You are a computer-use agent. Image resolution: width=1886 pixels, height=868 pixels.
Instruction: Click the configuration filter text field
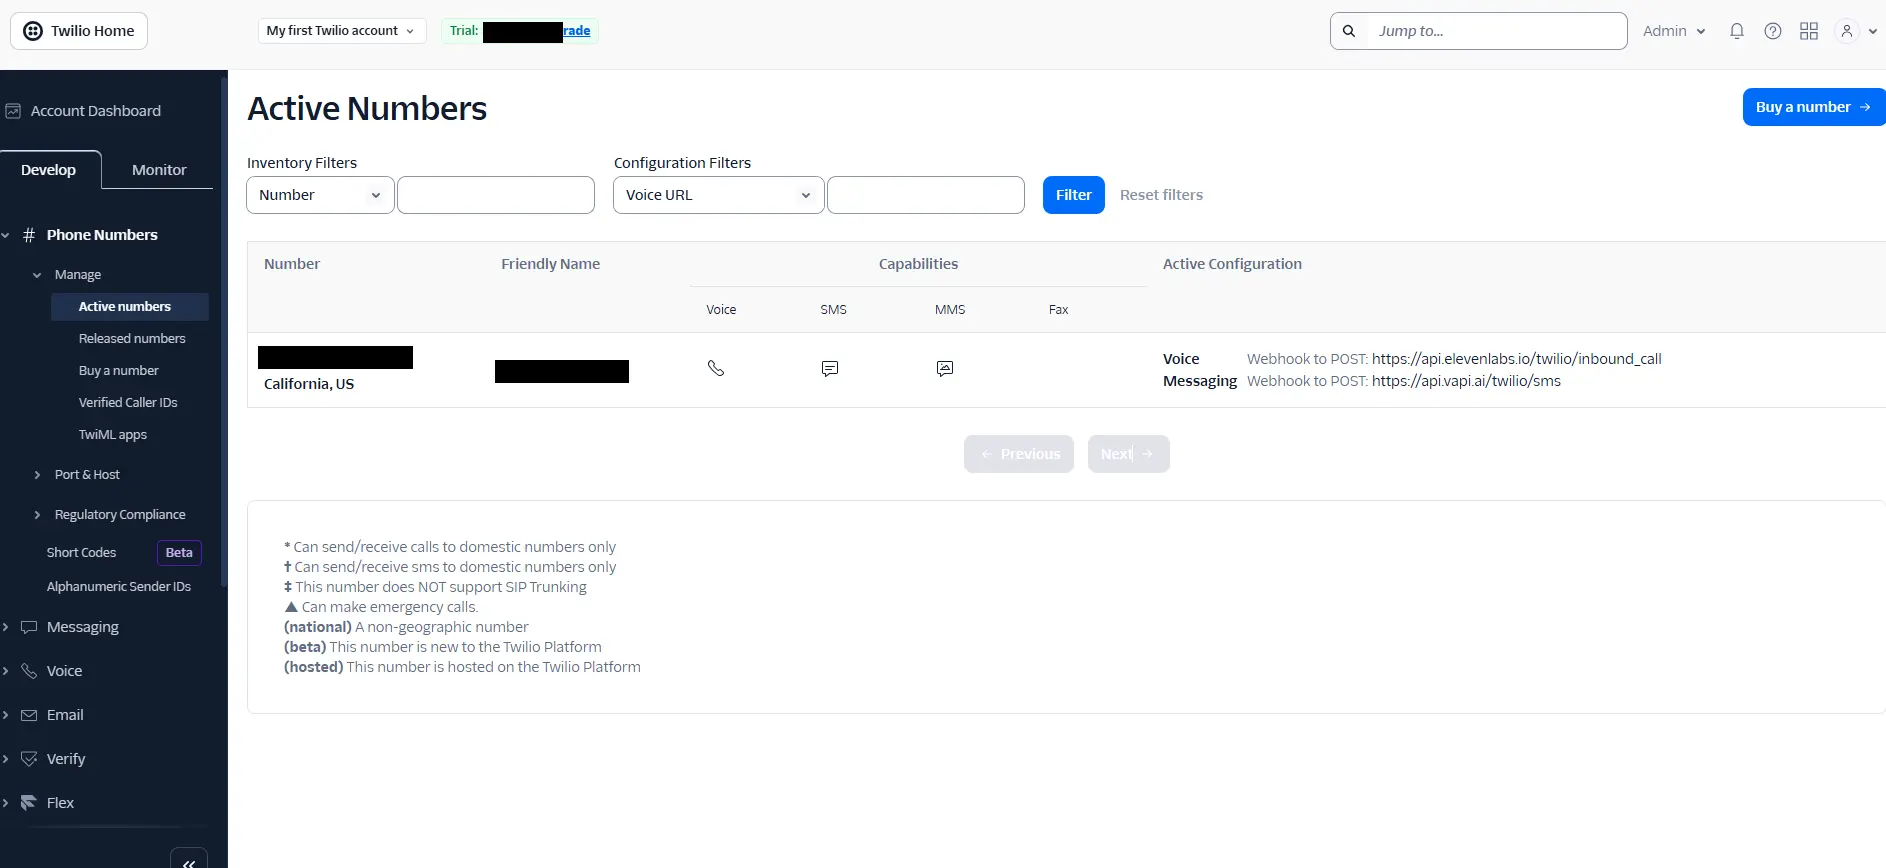pyautogui.click(x=926, y=195)
